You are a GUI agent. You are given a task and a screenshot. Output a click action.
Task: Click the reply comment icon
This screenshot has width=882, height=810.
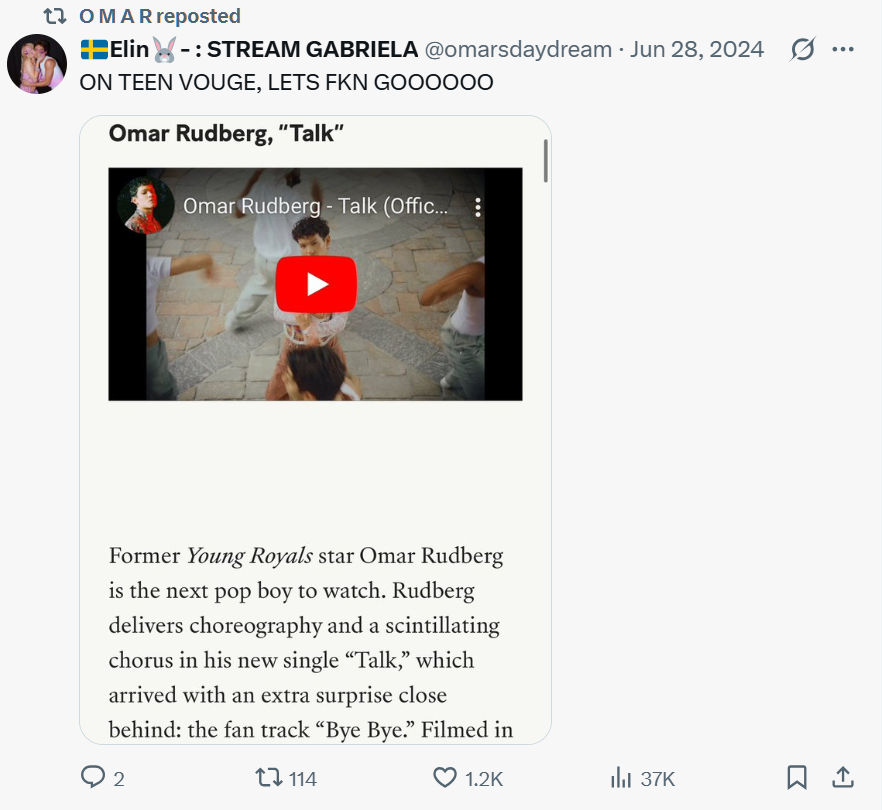tap(93, 777)
